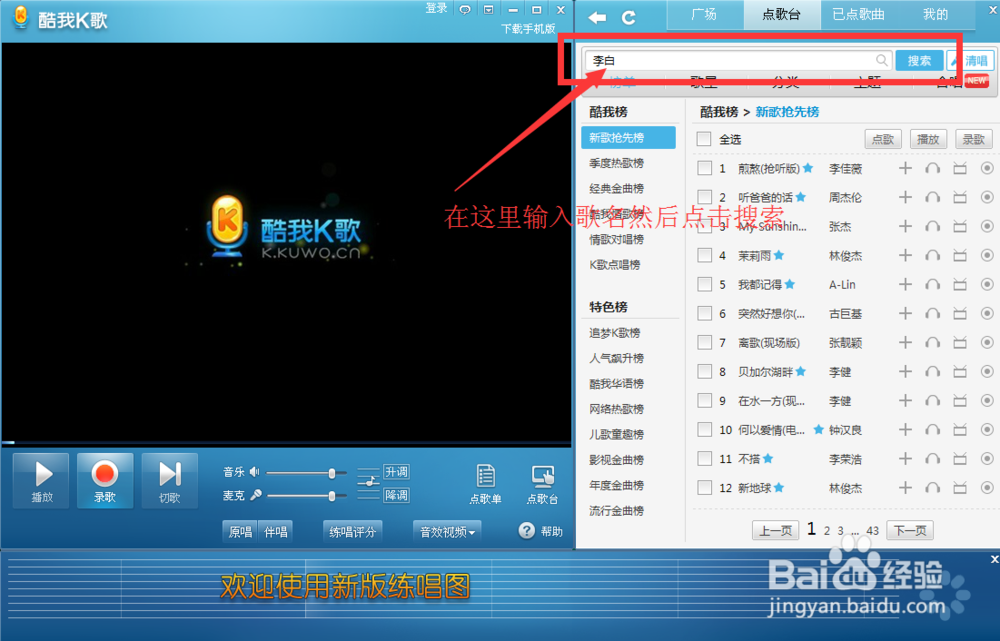Switch to the 我的 tab
The image size is (1000, 641).
[x=936, y=15]
